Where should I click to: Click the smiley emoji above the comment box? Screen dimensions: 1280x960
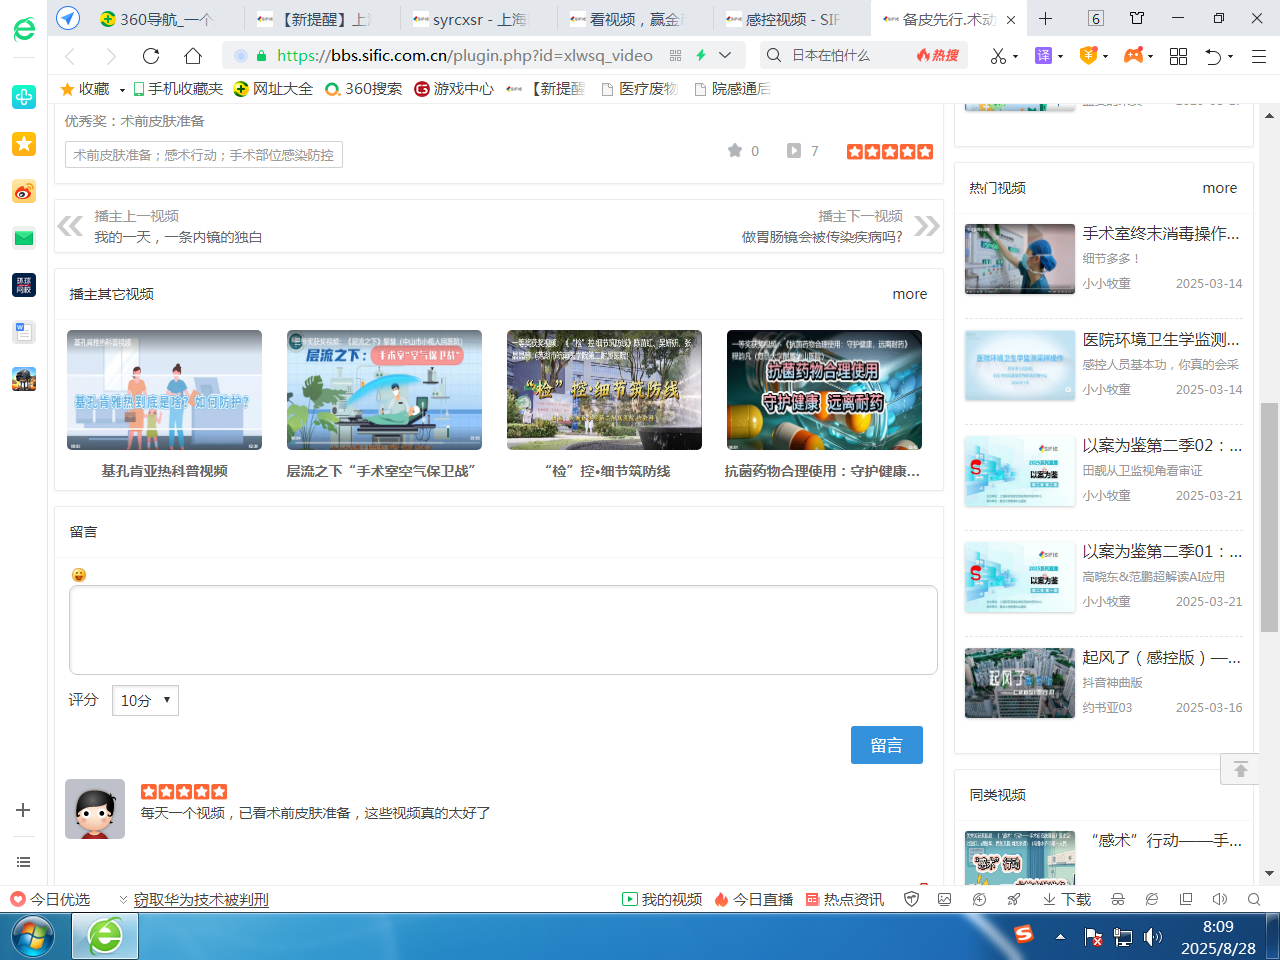tap(77, 574)
